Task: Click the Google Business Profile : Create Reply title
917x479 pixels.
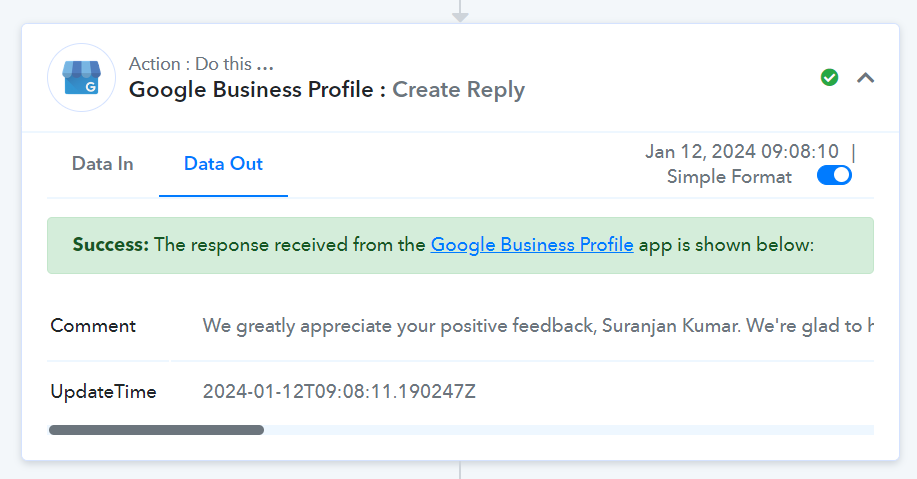Action: (327, 89)
